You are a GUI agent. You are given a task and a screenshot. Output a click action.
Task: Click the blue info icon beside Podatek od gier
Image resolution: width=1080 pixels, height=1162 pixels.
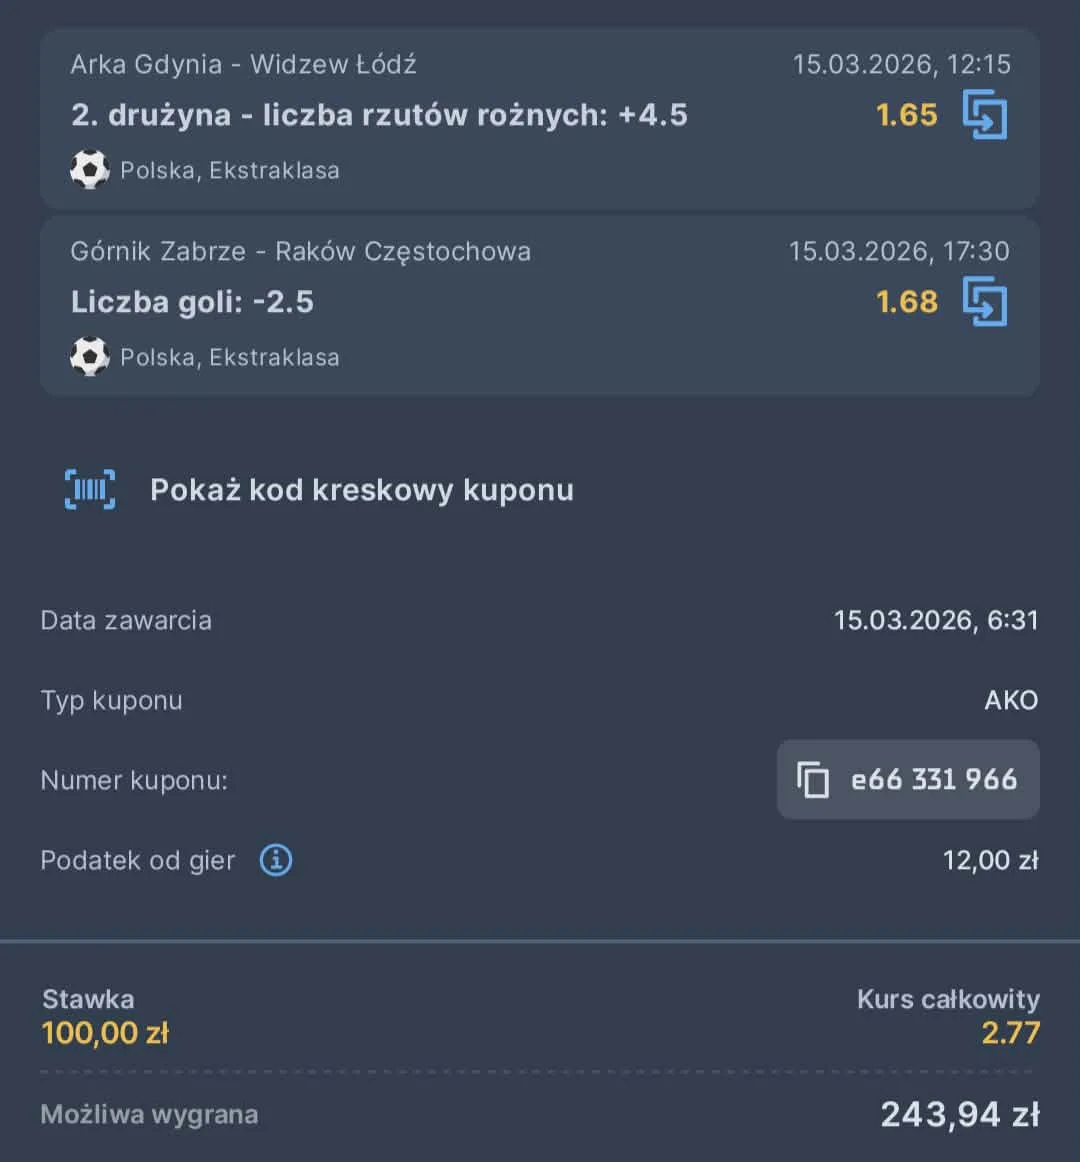275,859
